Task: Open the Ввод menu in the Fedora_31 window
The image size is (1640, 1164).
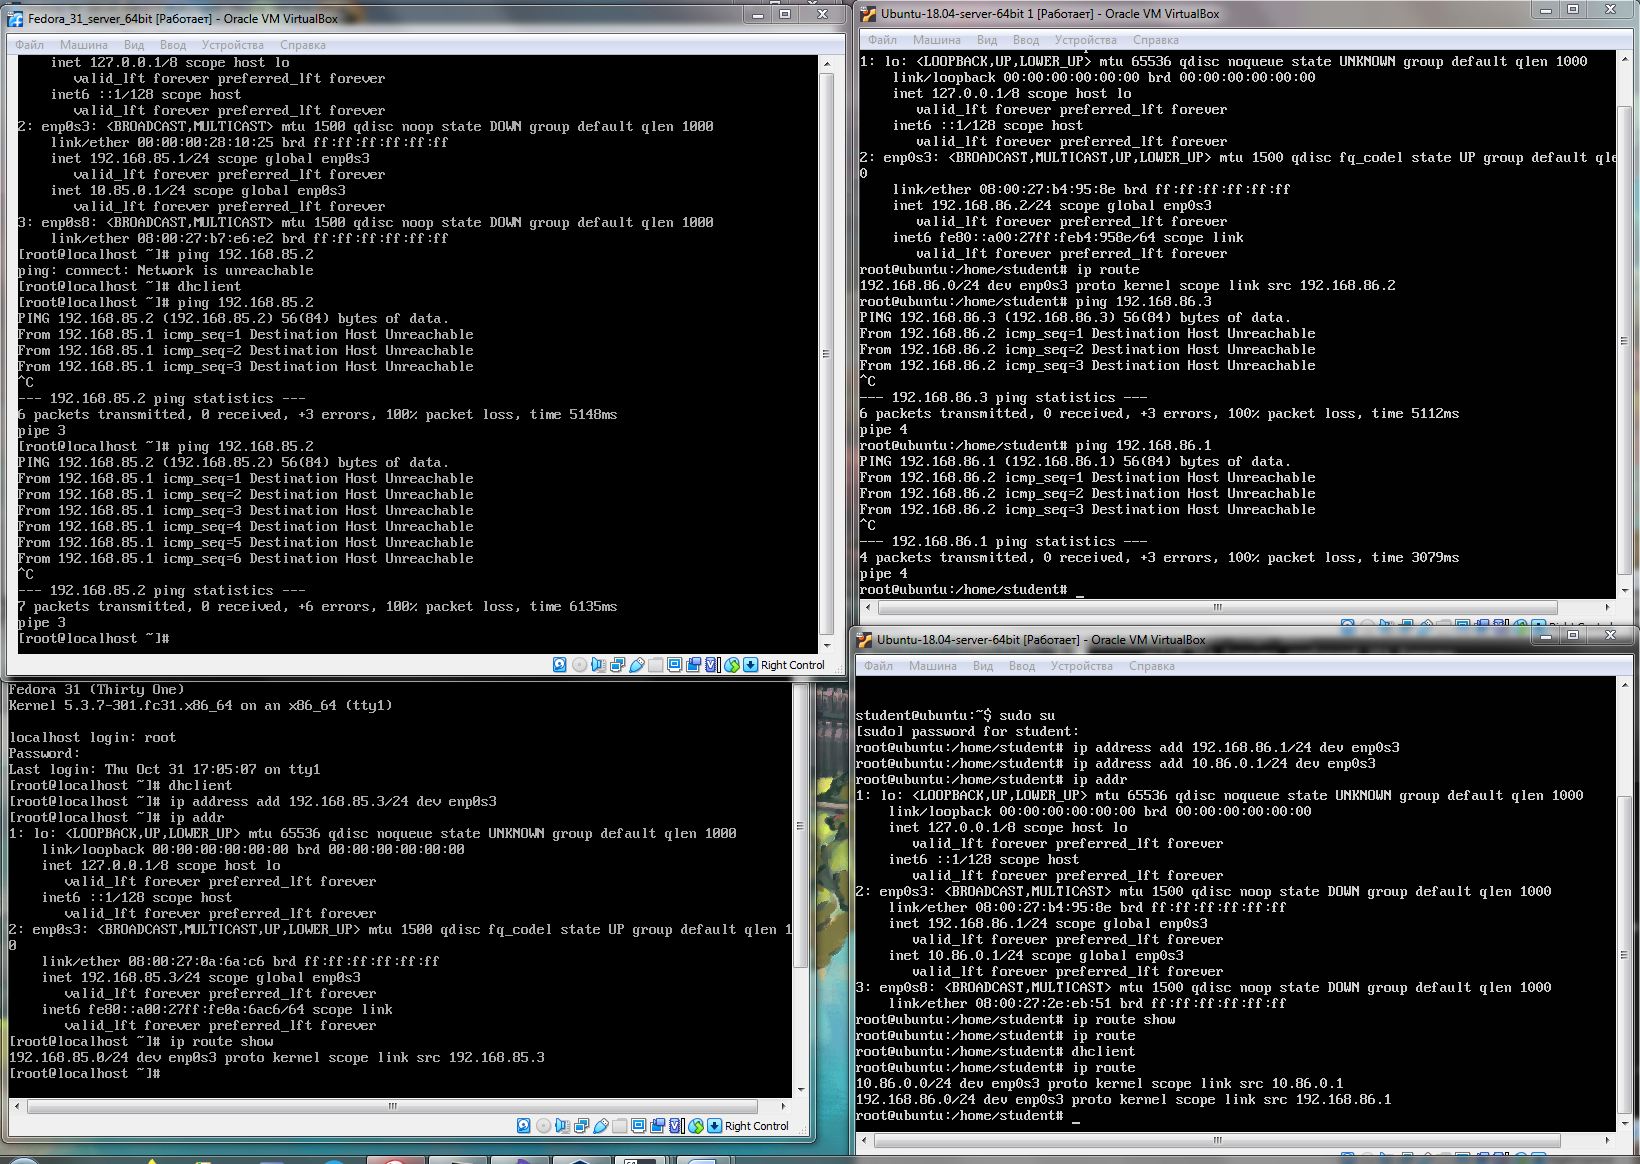Action: (x=173, y=45)
